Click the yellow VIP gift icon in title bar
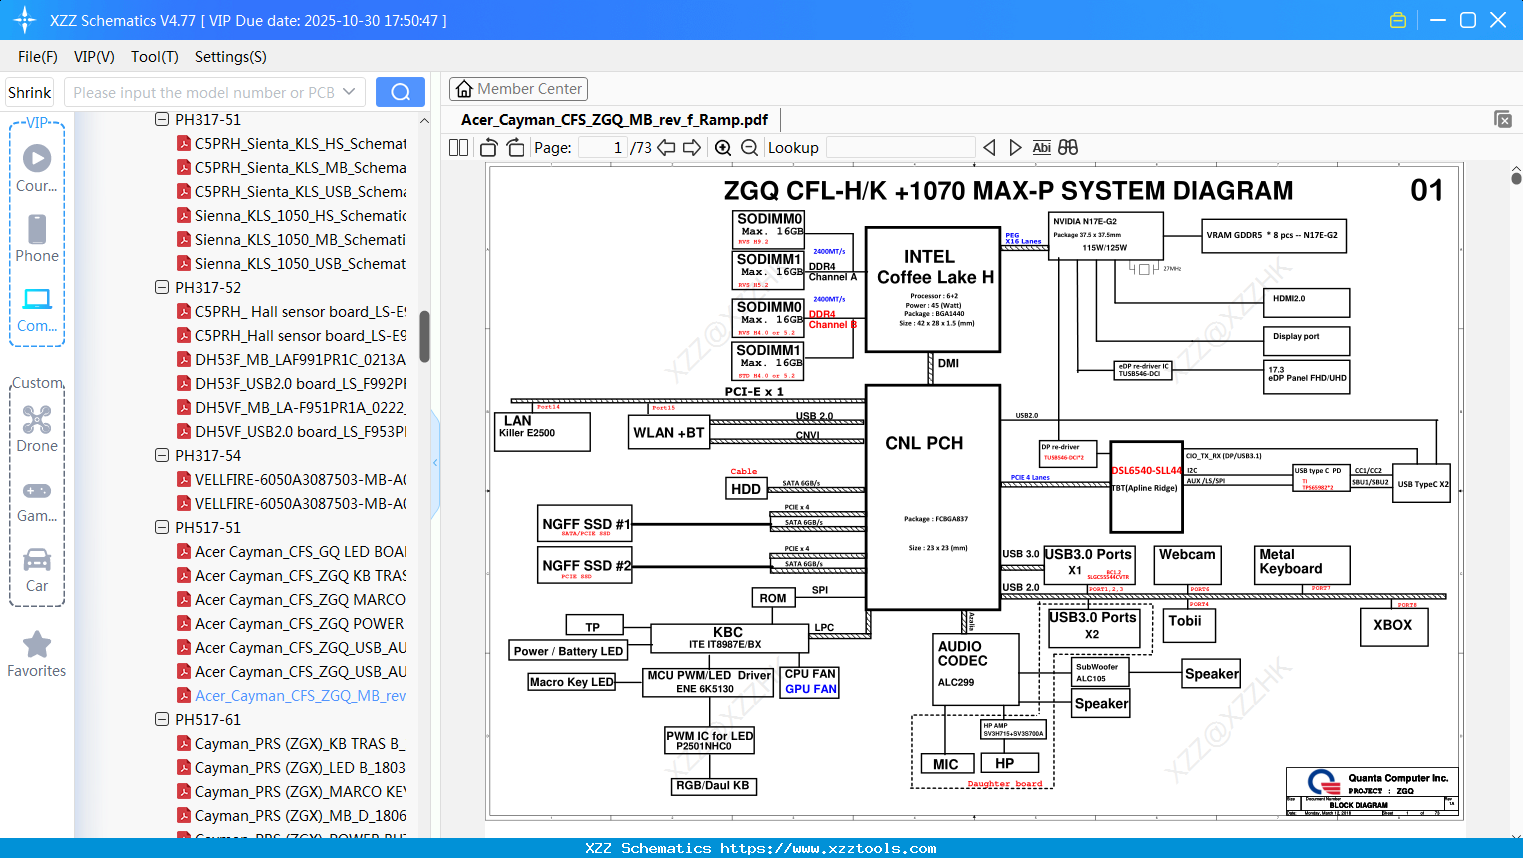Image resolution: width=1523 pixels, height=858 pixels. coord(1398,20)
